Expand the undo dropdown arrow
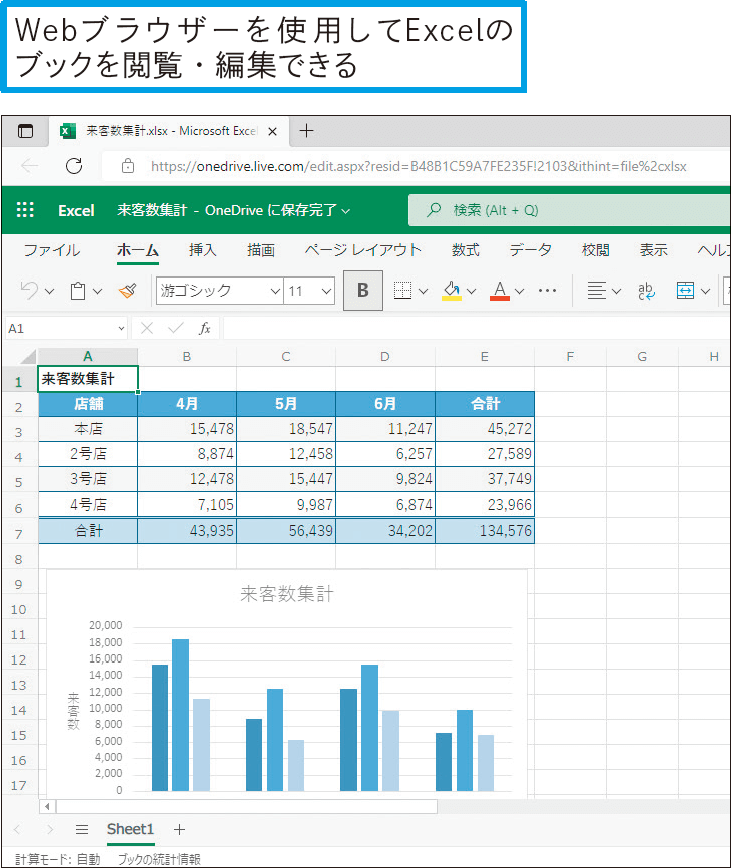Viewport: 731px width, 868px height. tap(50, 291)
